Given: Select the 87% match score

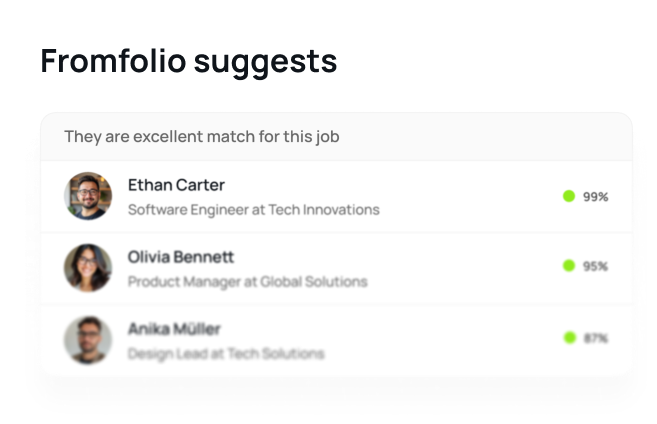Looking at the screenshot, I should [x=596, y=338].
